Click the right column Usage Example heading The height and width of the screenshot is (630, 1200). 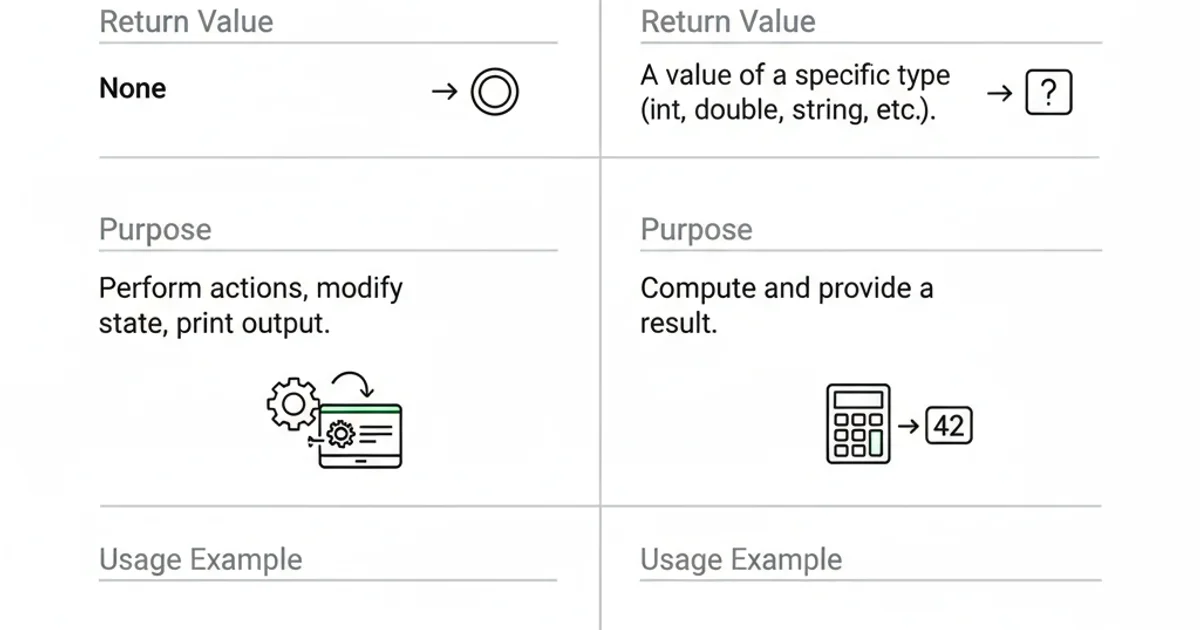[741, 560]
